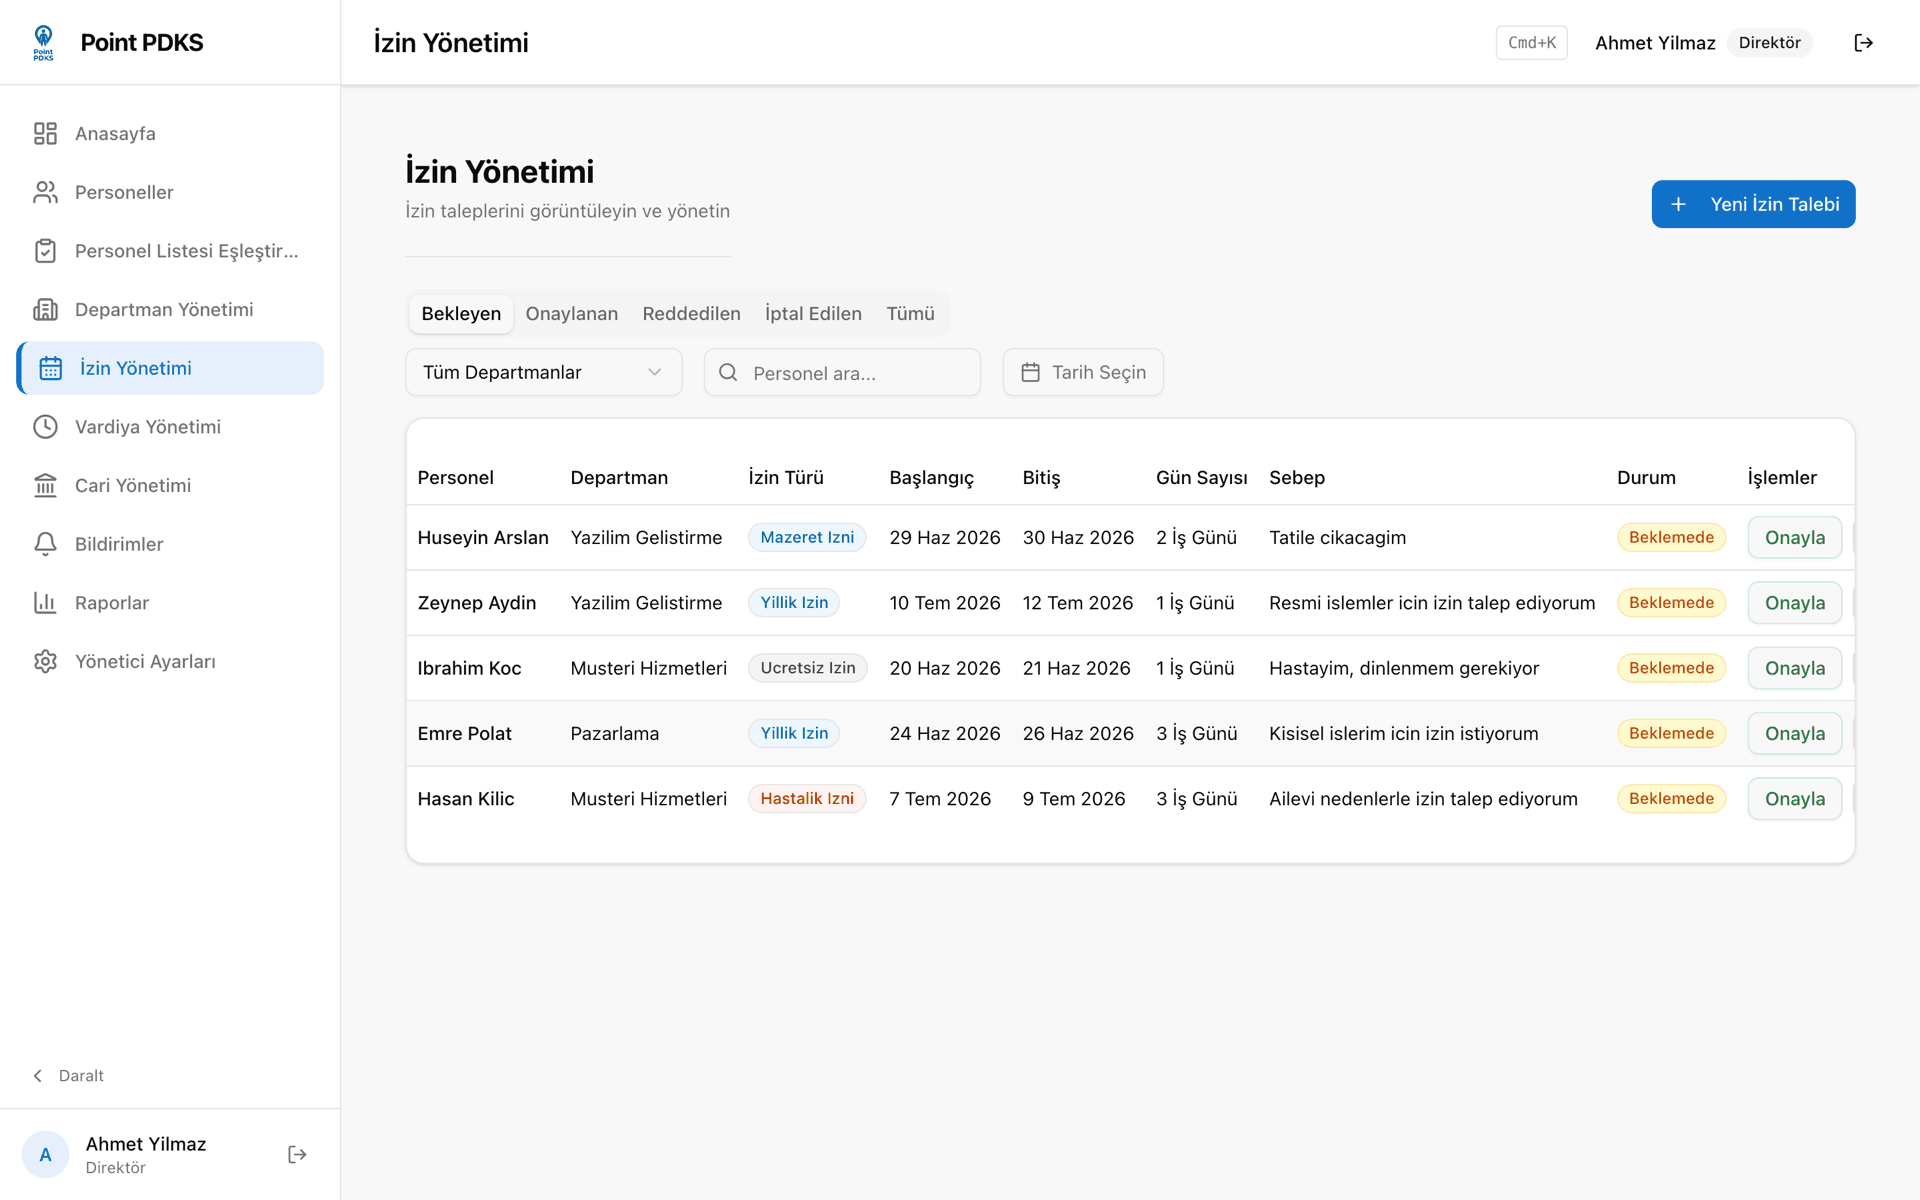The height and width of the screenshot is (1200, 1920).
Task: Click the Yönetici Ayarları gear icon
Action: click(x=45, y=661)
